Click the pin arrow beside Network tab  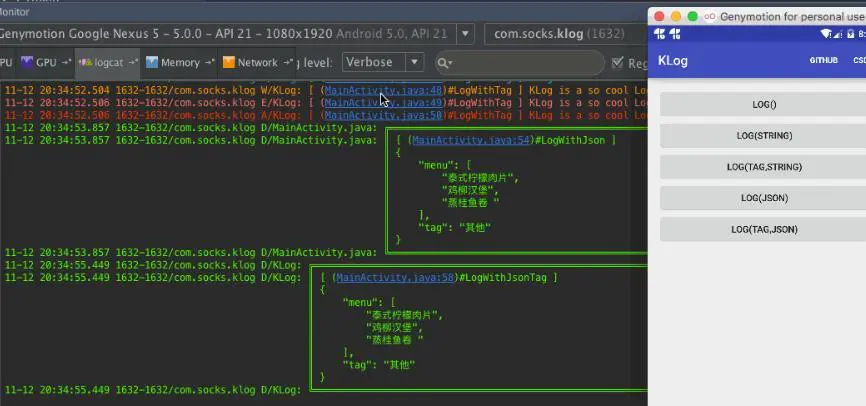[x=288, y=62]
